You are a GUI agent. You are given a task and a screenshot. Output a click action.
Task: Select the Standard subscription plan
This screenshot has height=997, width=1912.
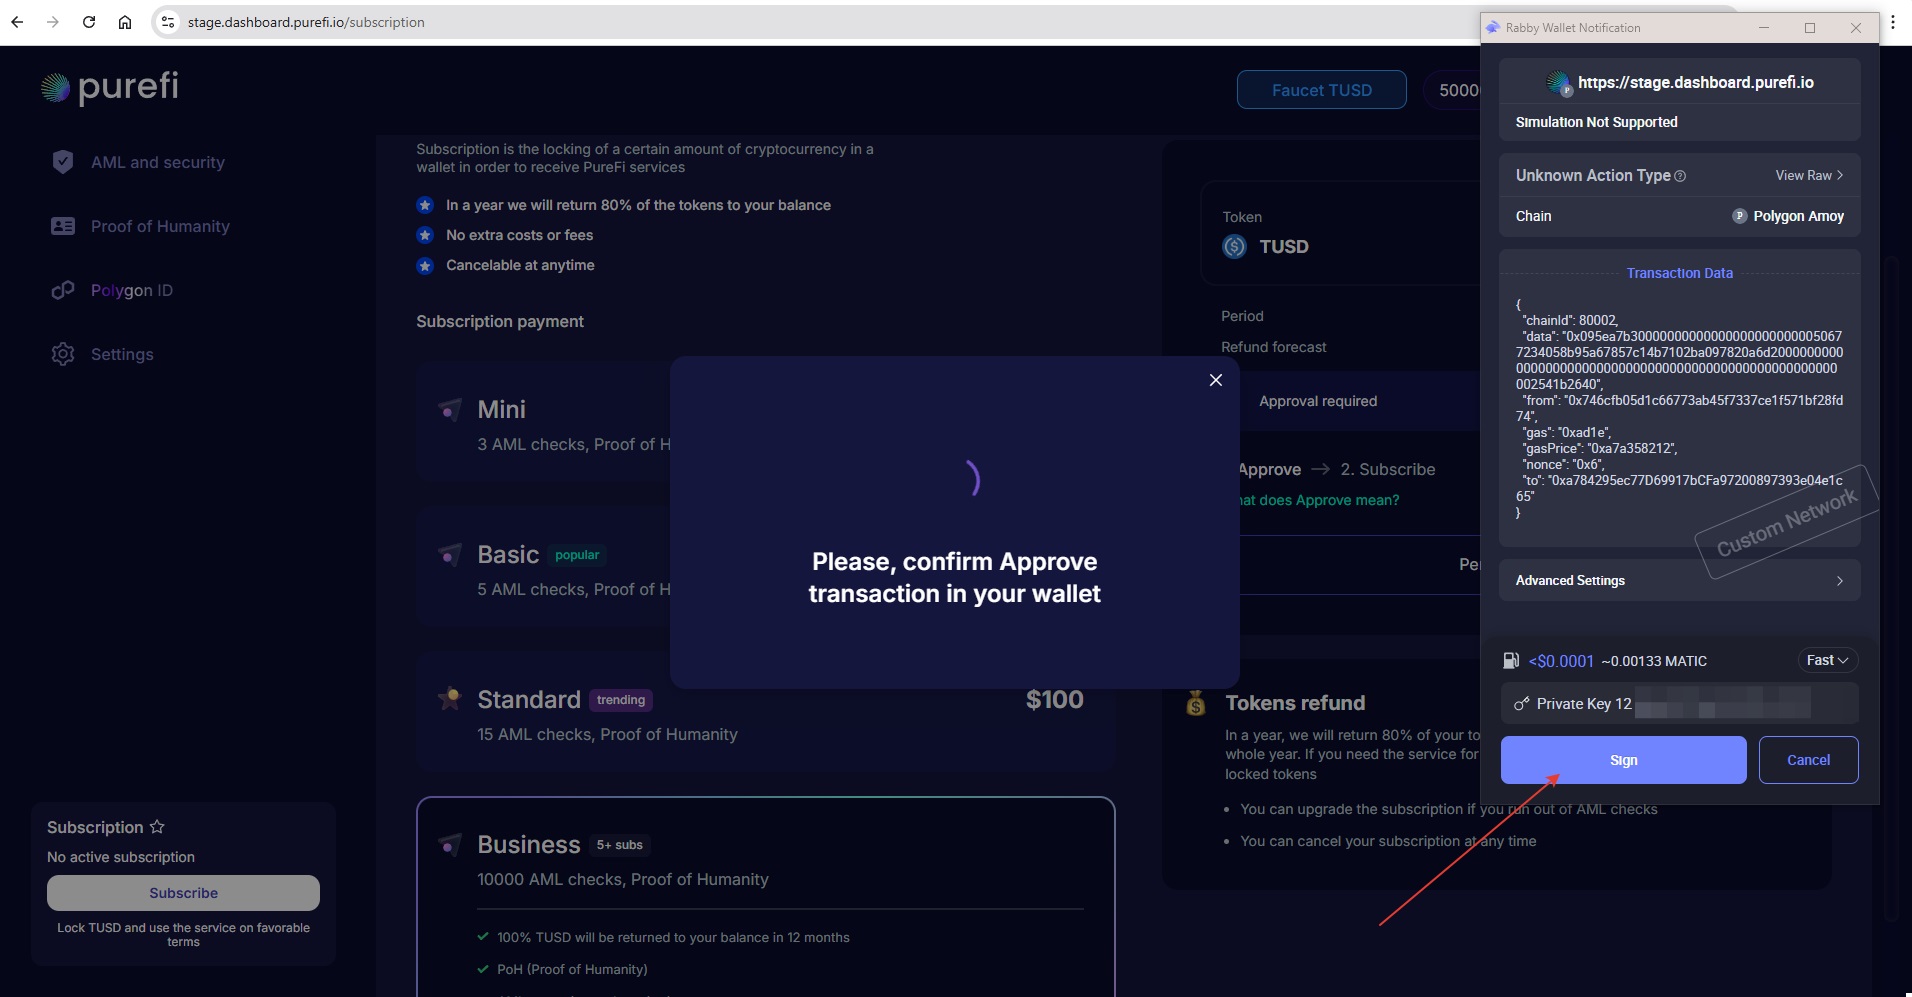(x=765, y=715)
